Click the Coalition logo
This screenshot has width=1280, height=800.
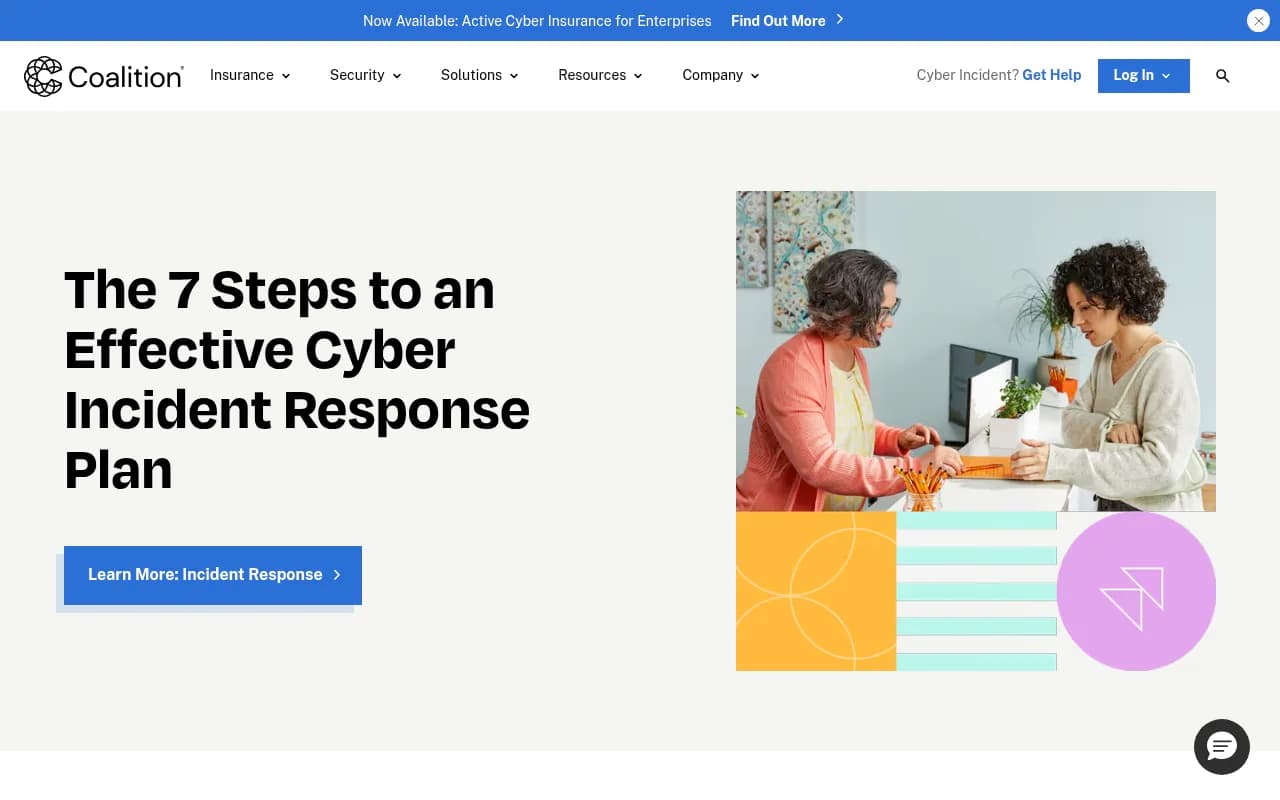point(104,76)
